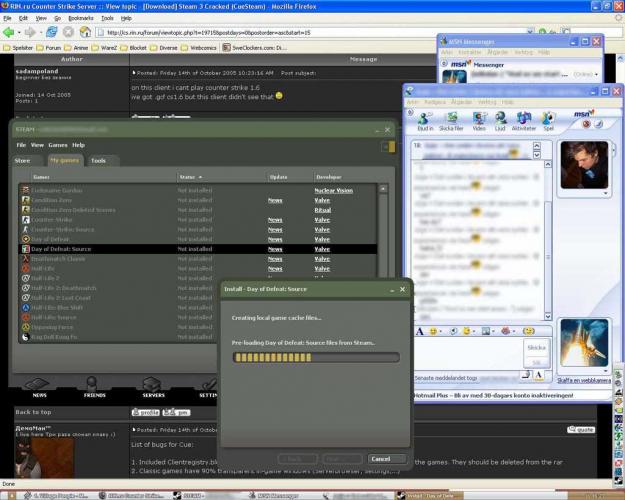This screenshot has width=625, height=500.
Task: Open Aktiviteter in the MSN chat toolbar
Action: point(524,121)
